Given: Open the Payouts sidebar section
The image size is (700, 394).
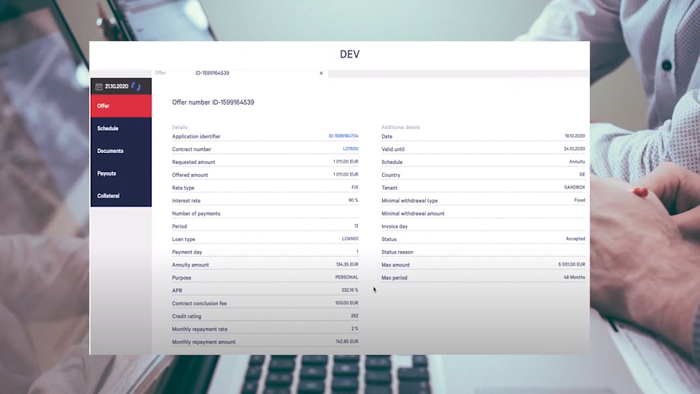Looking at the screenshot, I should point(121,173).
